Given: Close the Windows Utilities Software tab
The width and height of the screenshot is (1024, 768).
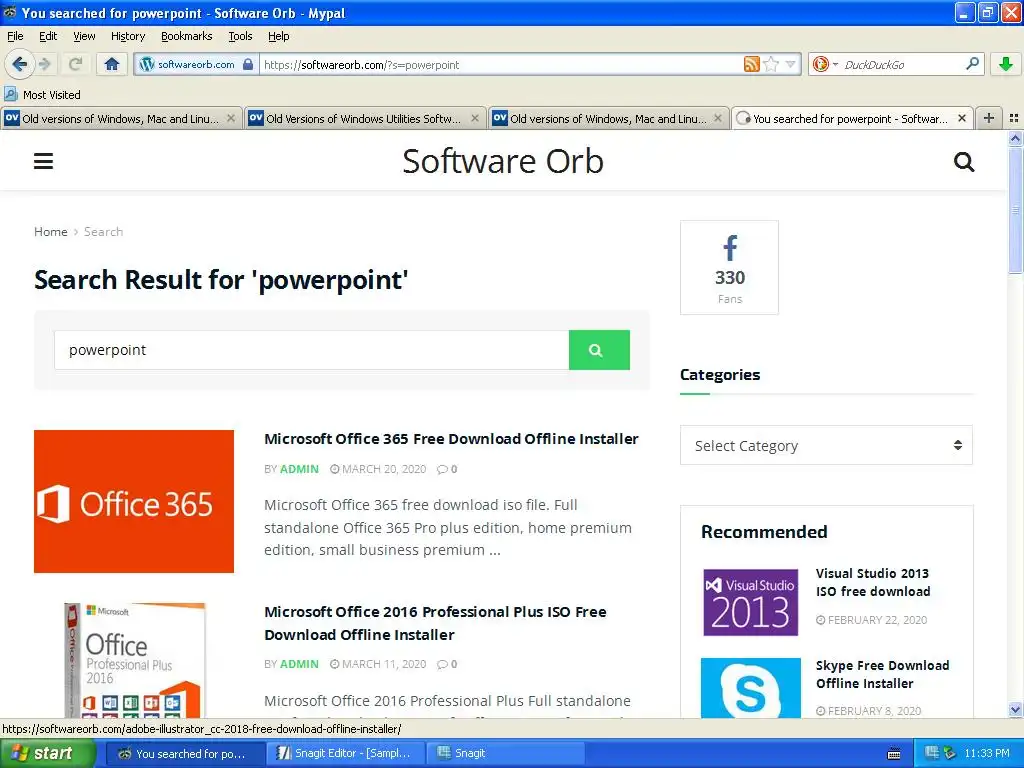Looking at the screenshot, I should pyautogui.click(x=475, y=118).
